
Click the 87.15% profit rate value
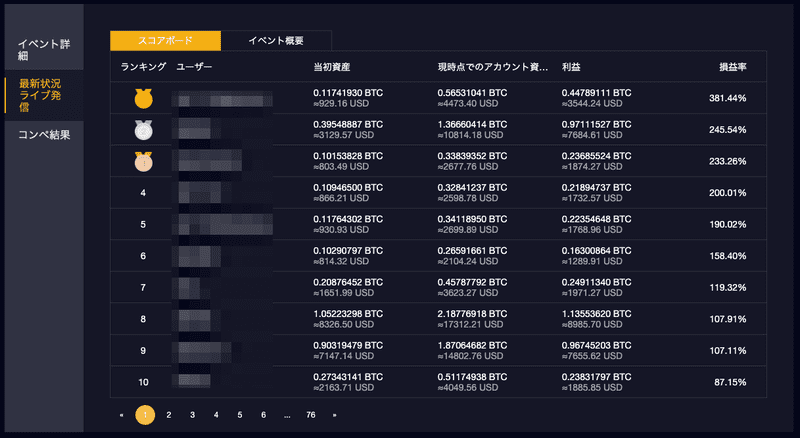[x=730, y=382]
